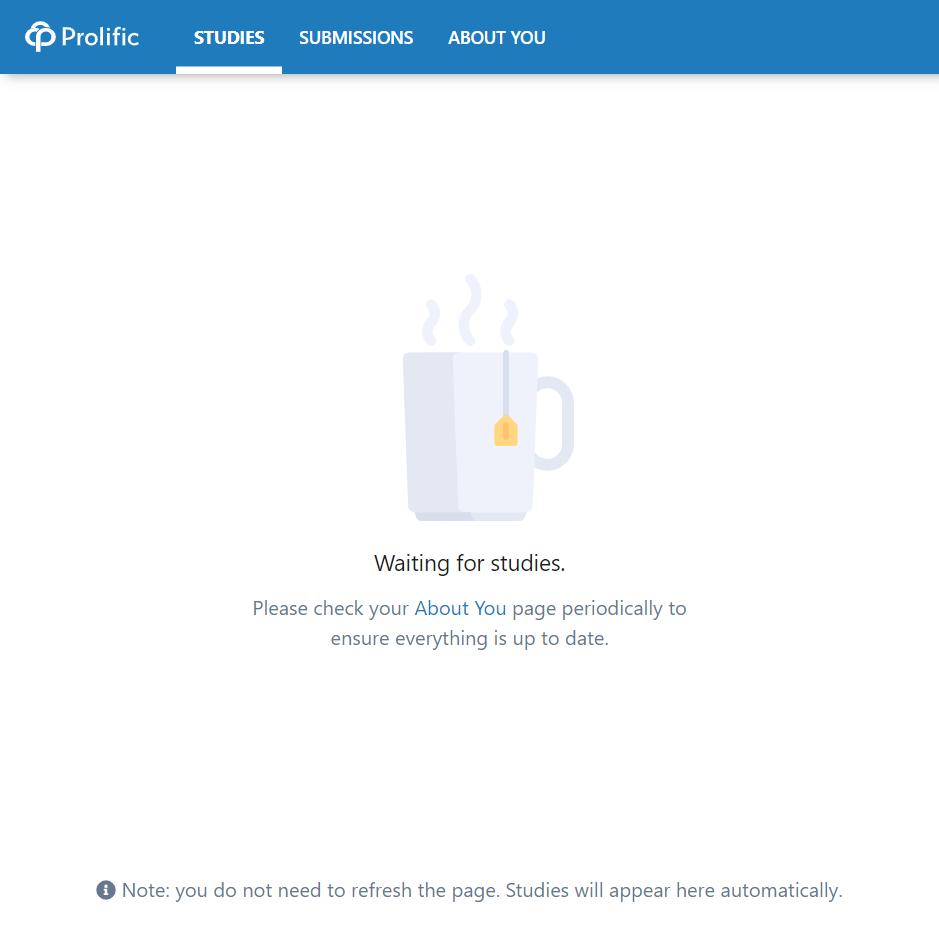Click the white underline beneath STUDIES
The width and height of the screenshot is (939, 927).
click(x=229, y=70)
